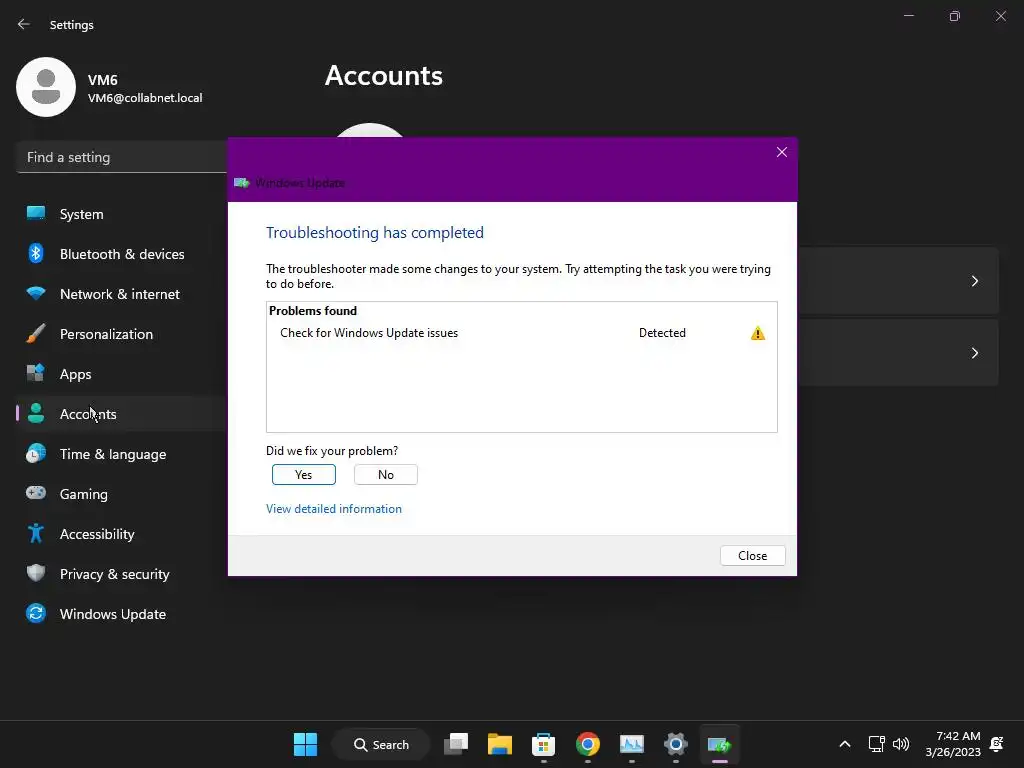Click the System icon in Settings sidebar

36,214
